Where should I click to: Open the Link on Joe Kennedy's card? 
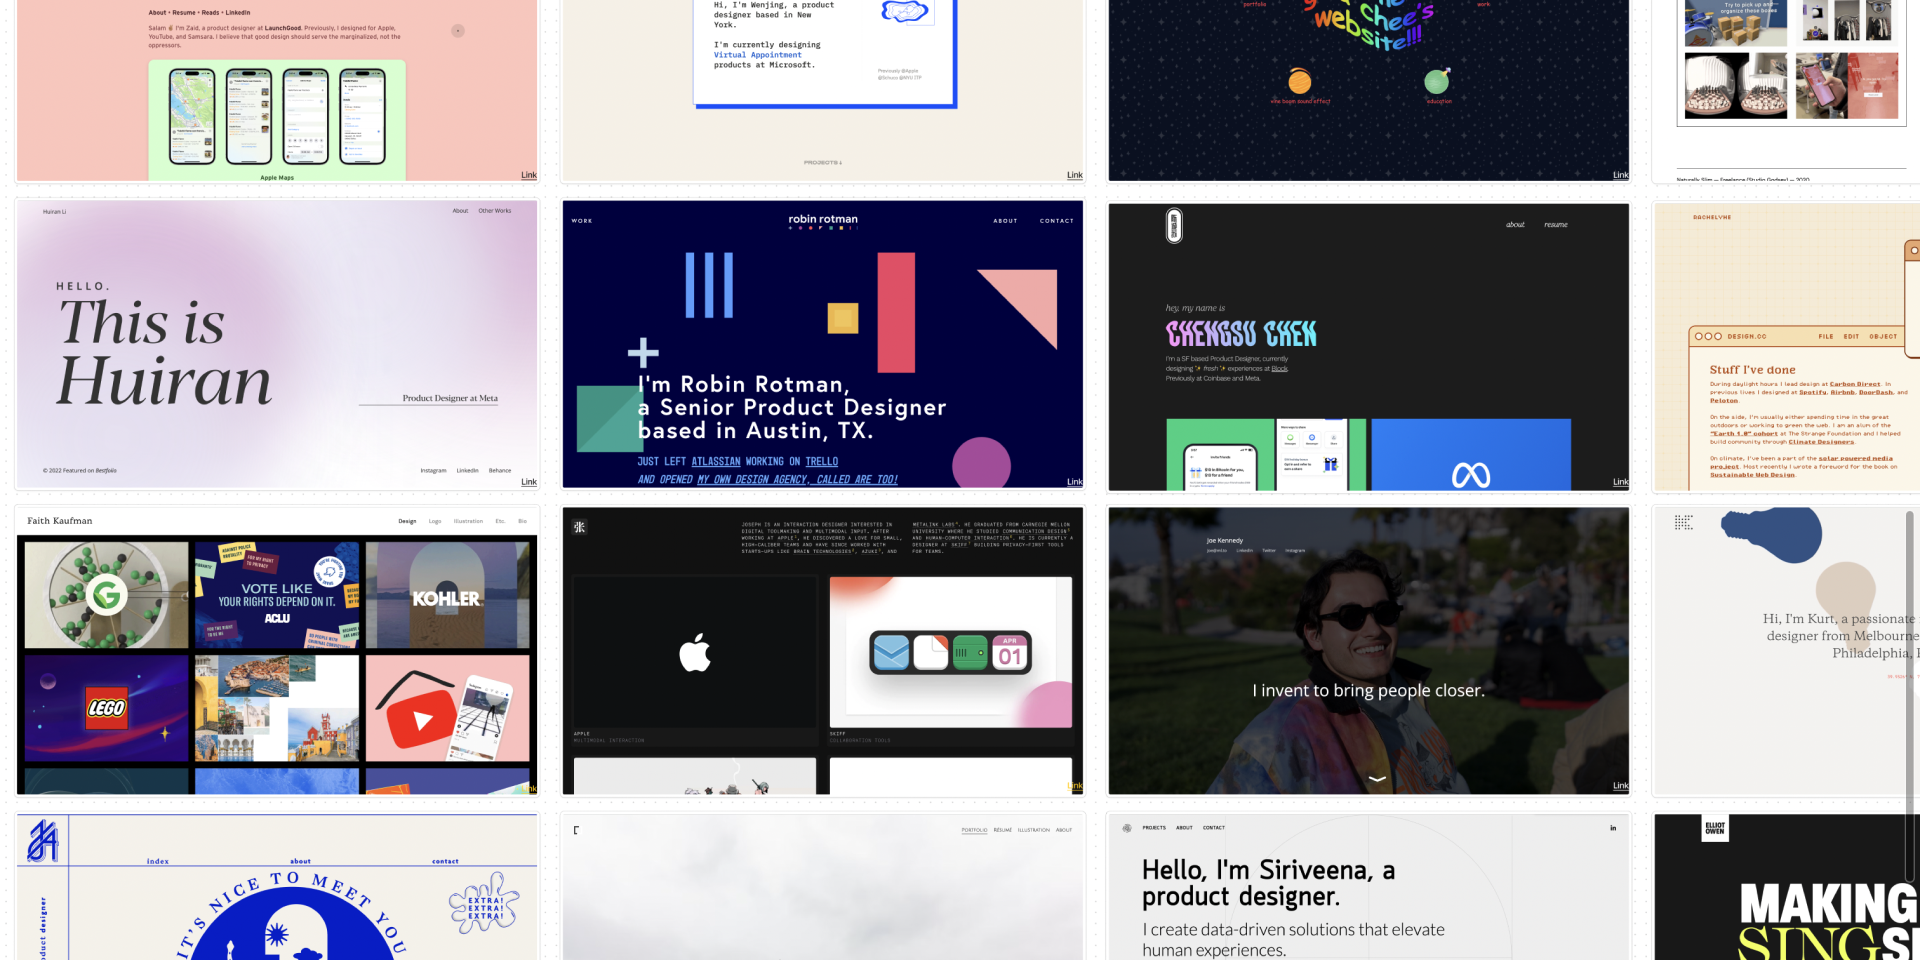1620,786
